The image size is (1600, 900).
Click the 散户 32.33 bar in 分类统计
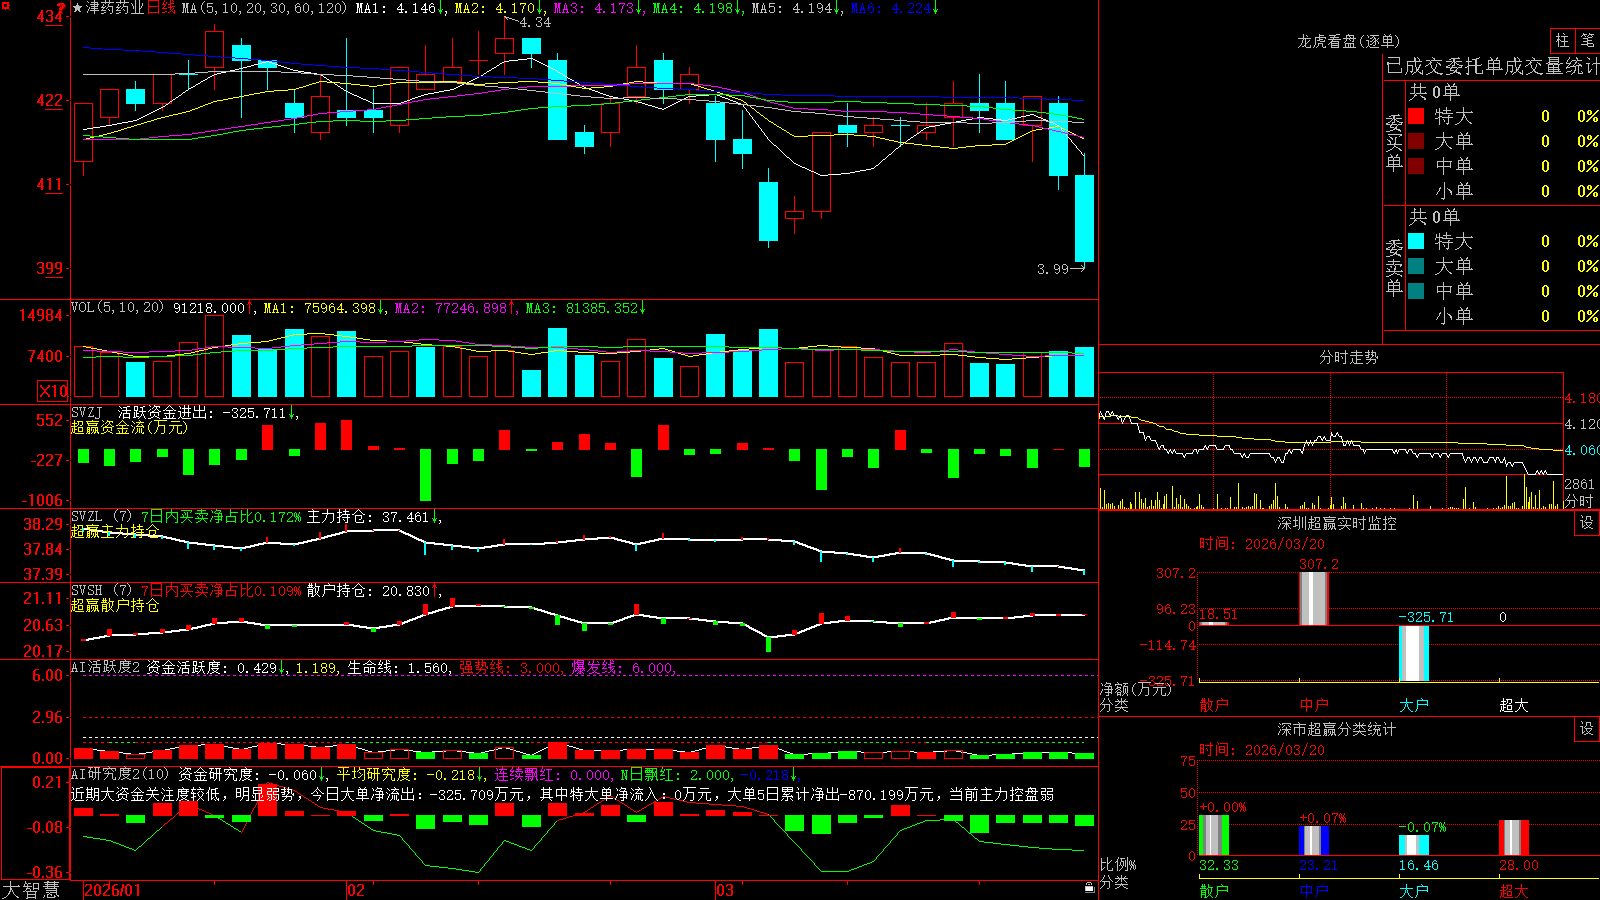(x=1214, y=836)
